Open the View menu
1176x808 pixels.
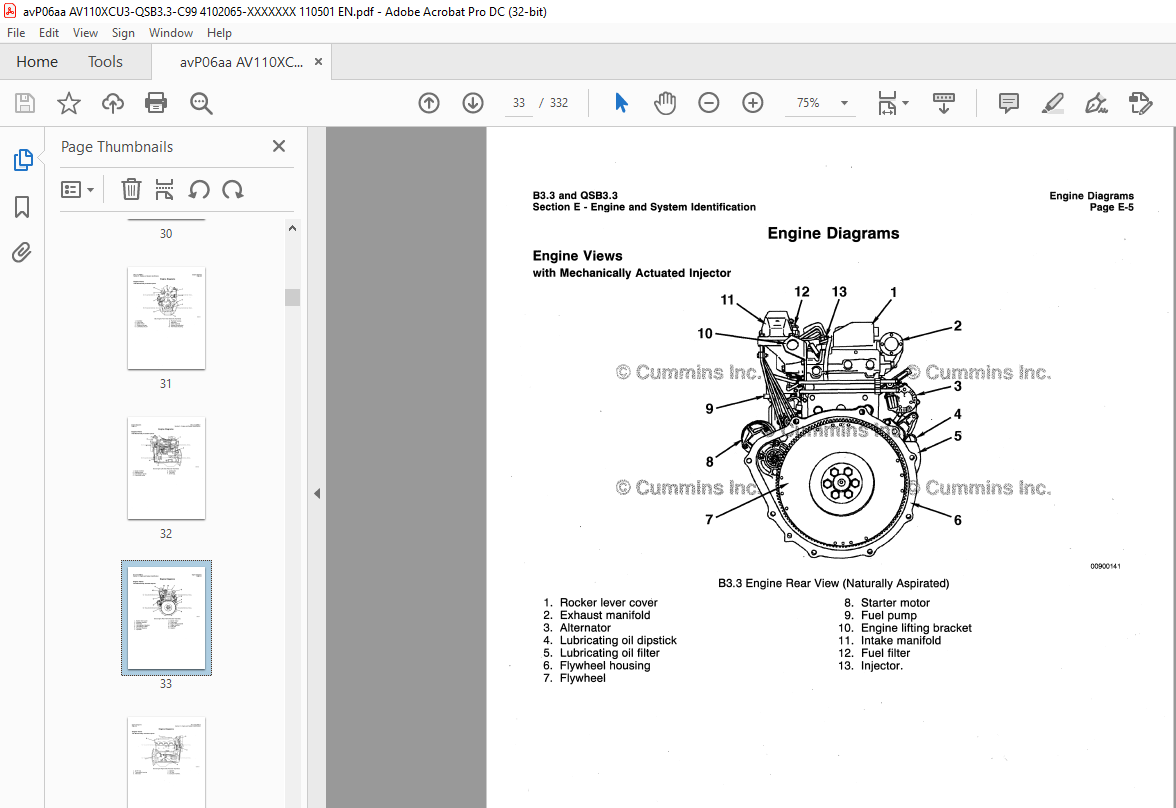85,33
